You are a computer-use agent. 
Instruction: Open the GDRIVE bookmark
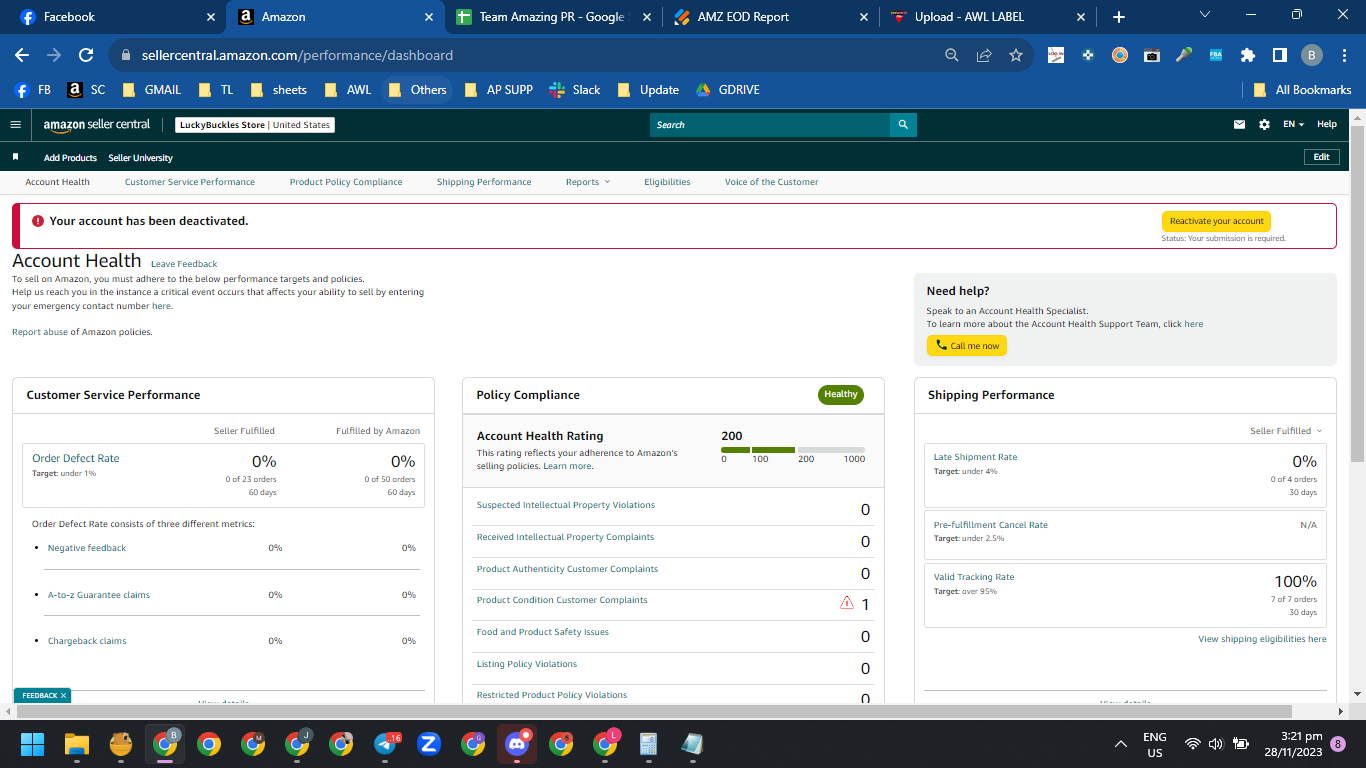coord(728,90)
